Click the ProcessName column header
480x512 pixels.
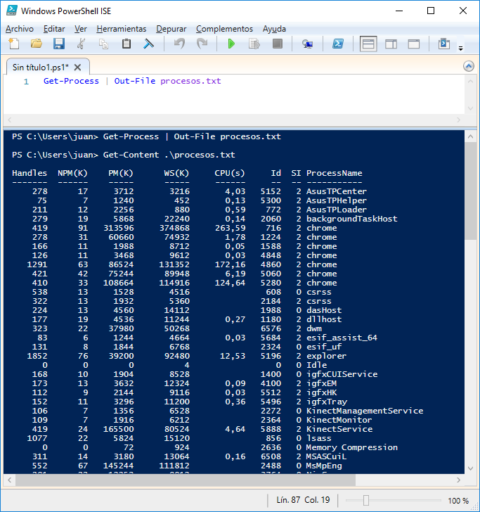coord(334,173)
